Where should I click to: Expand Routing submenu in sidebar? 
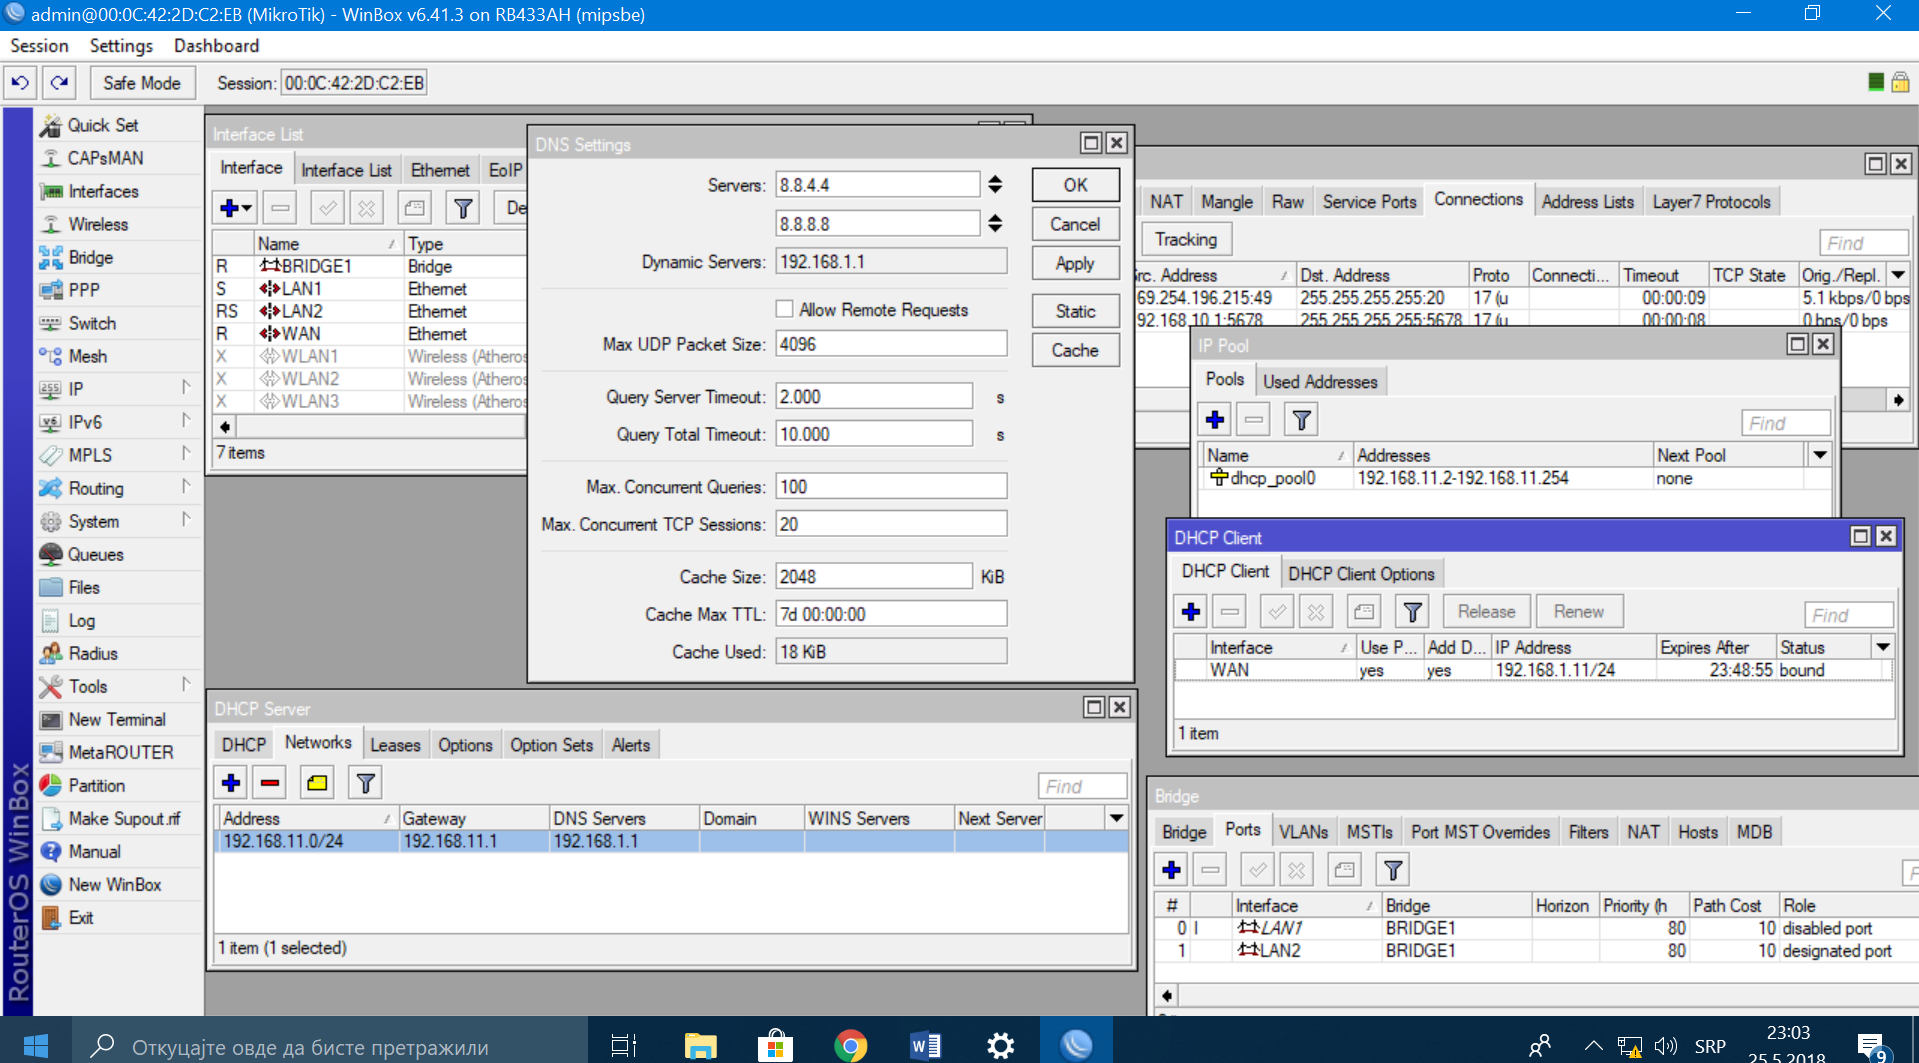pyautogui.click(x=186, y=487)
